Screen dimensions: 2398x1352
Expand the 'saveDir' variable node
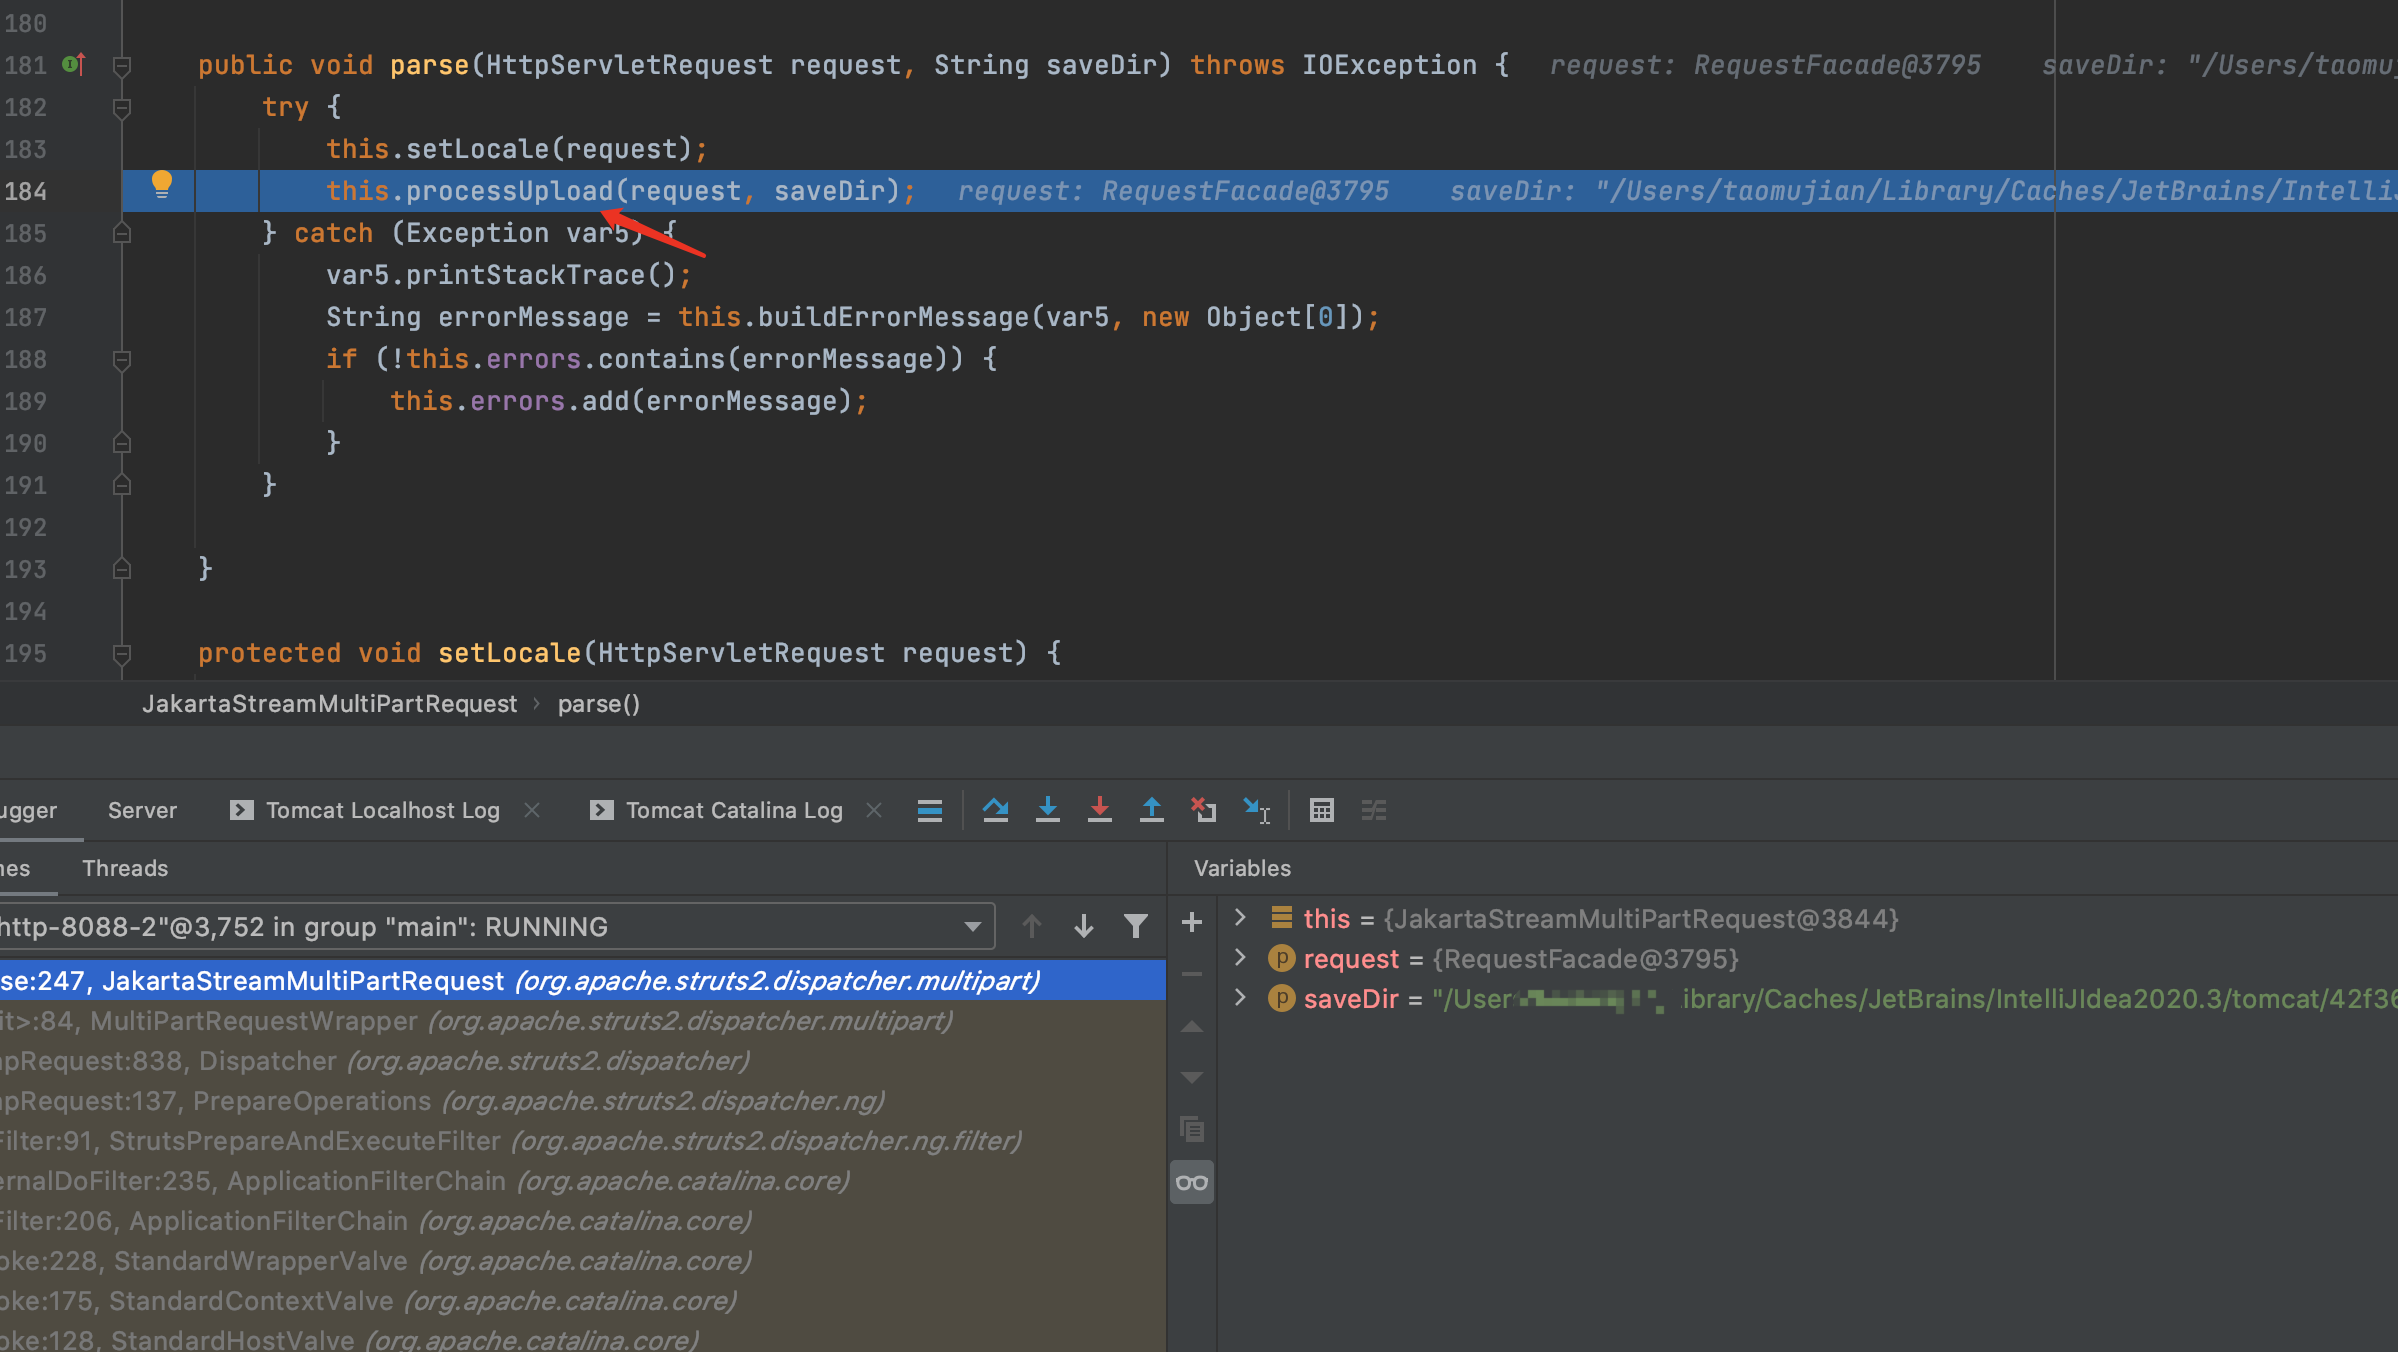pos(1240,998)
